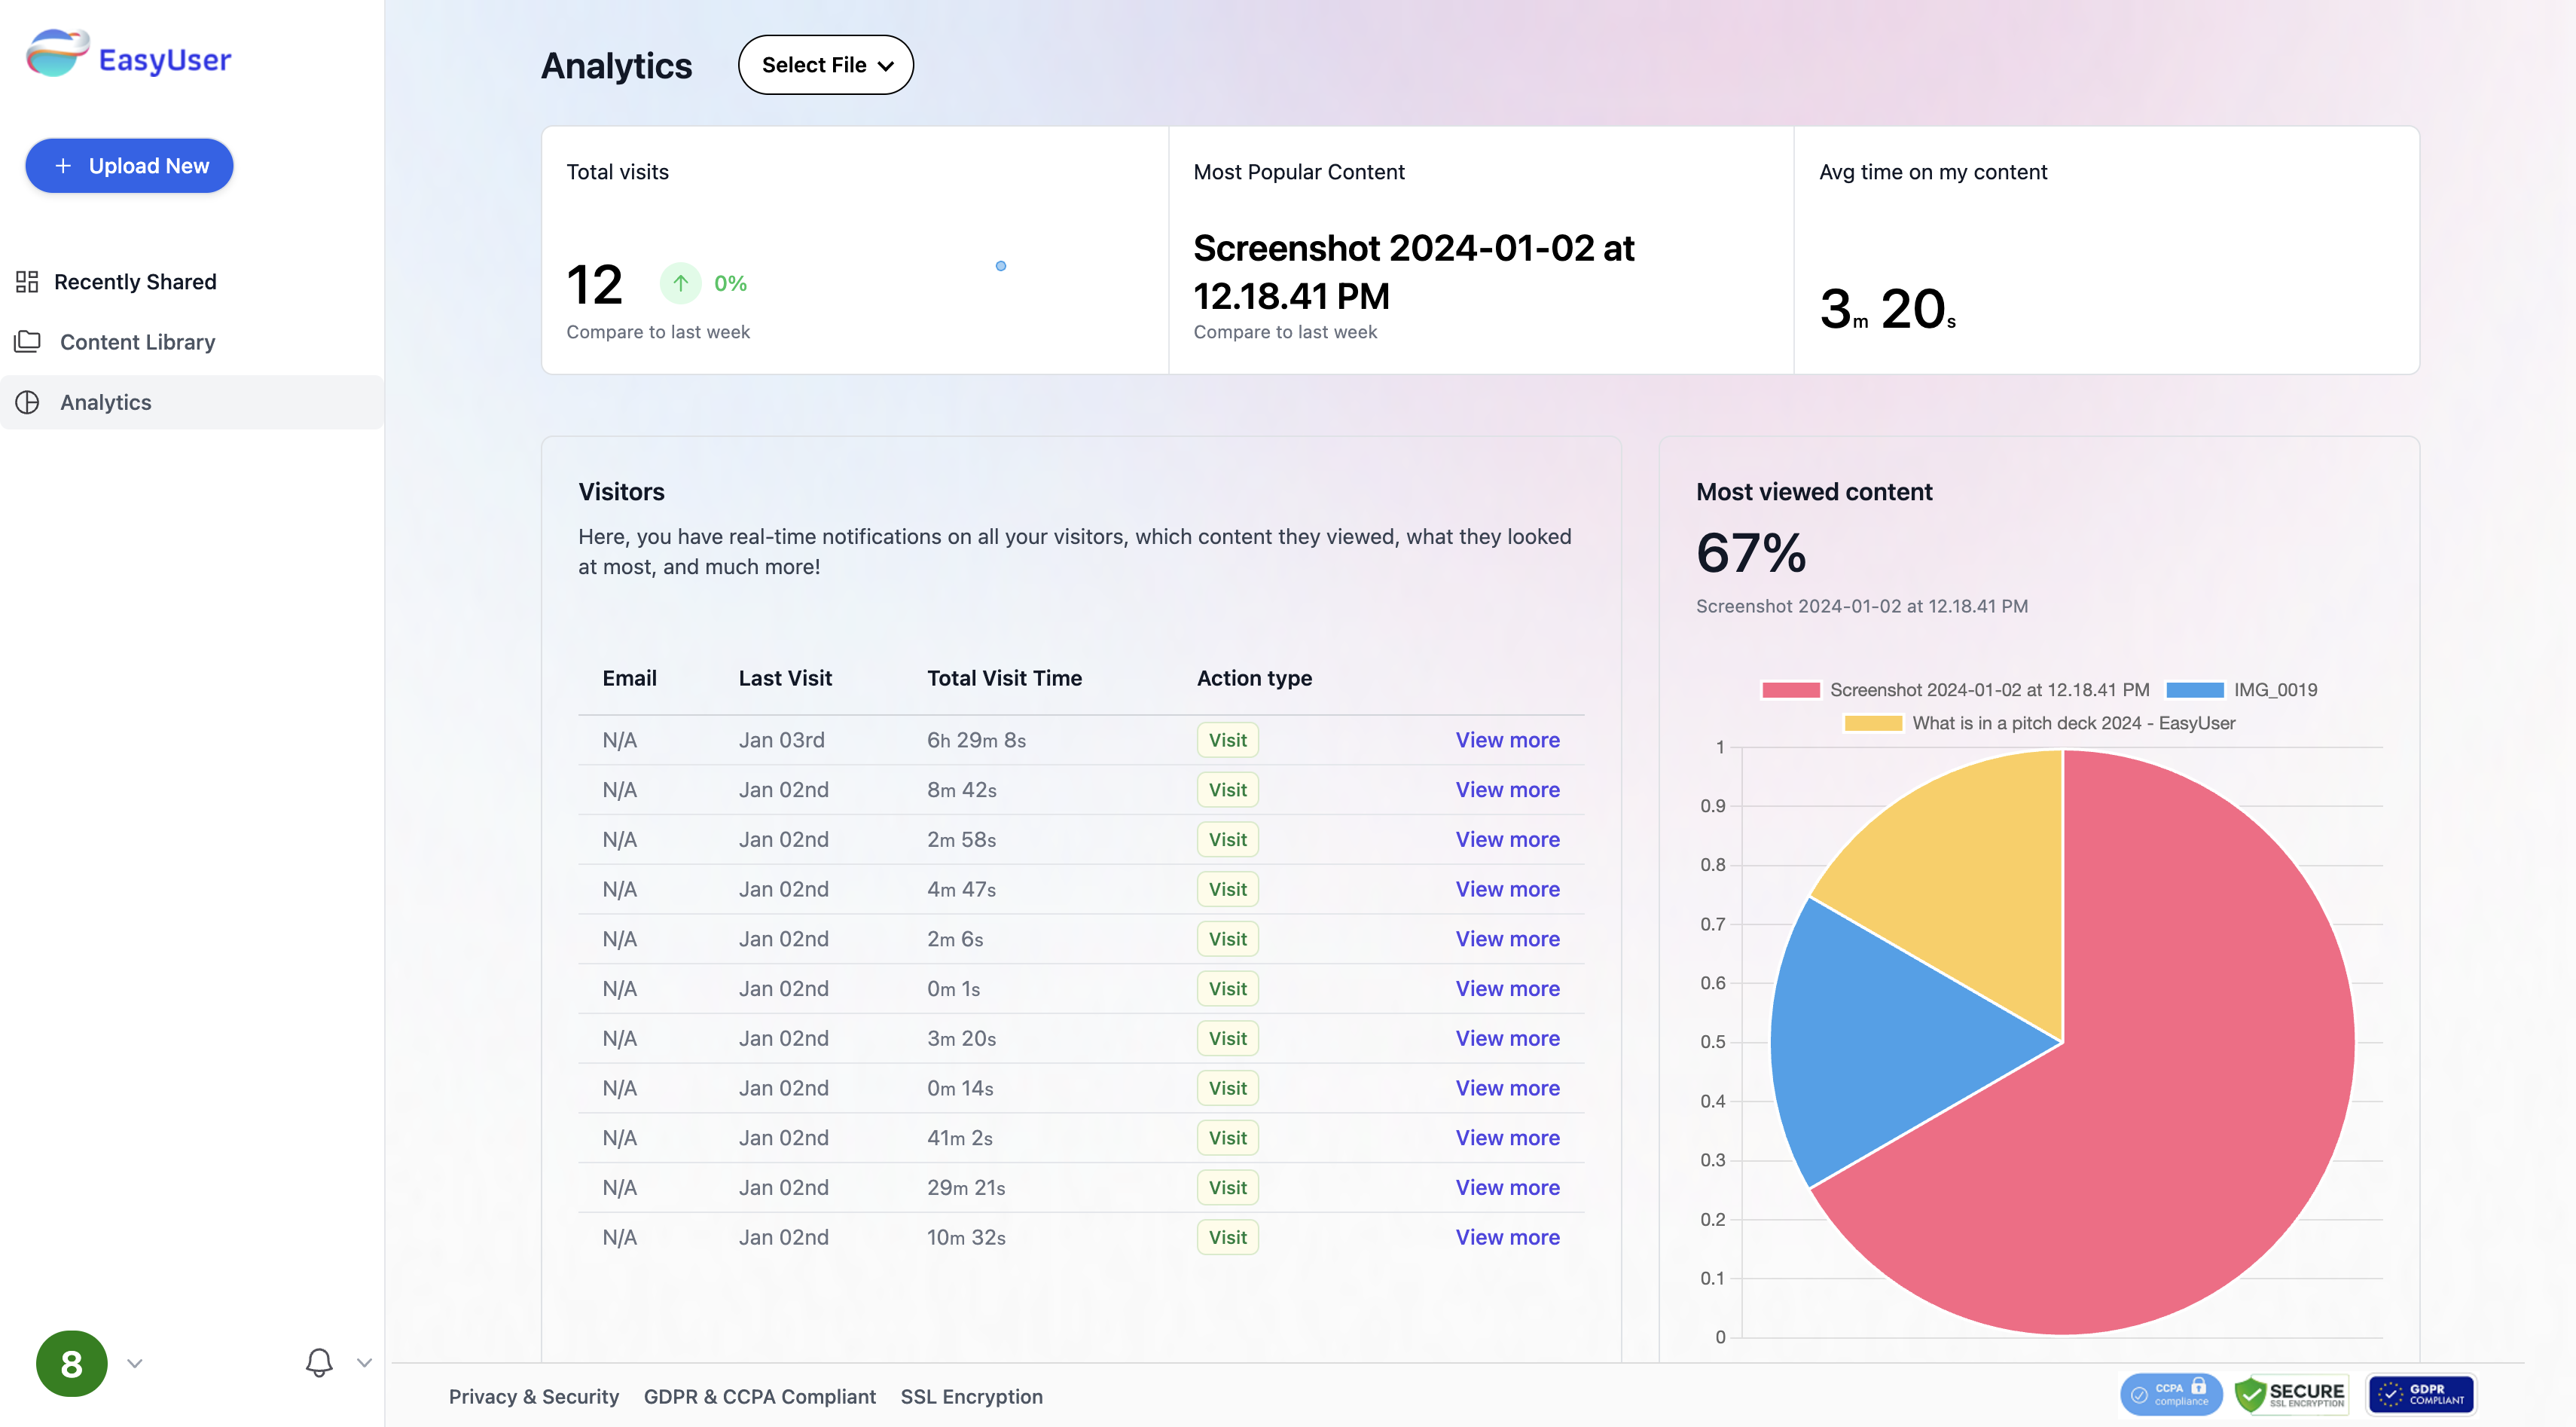Select the Analytics pie-chart icon in sidebar

click(28, 402)
